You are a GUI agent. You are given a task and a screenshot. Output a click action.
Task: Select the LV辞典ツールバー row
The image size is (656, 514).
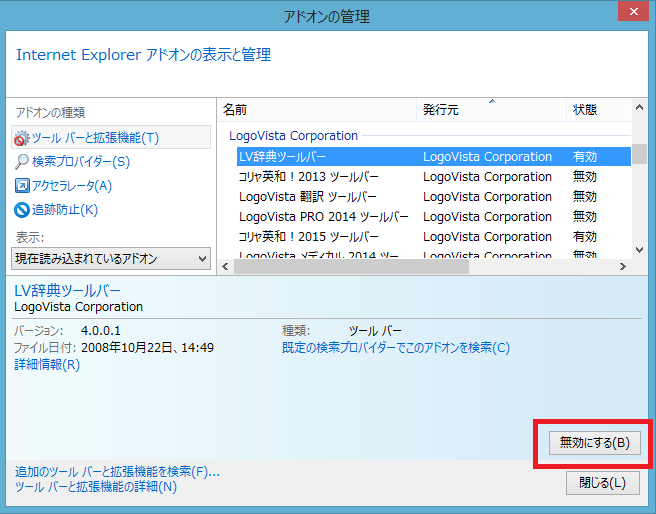434,157
